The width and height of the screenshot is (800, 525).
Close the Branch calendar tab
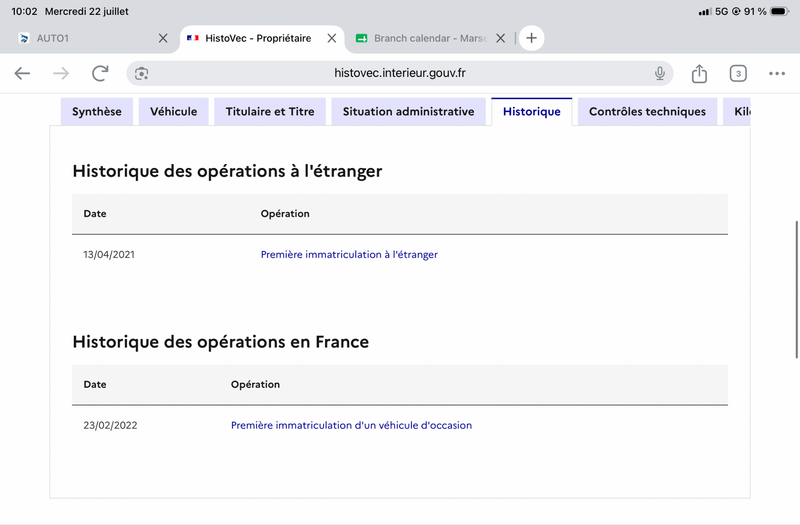coord(501,38)
